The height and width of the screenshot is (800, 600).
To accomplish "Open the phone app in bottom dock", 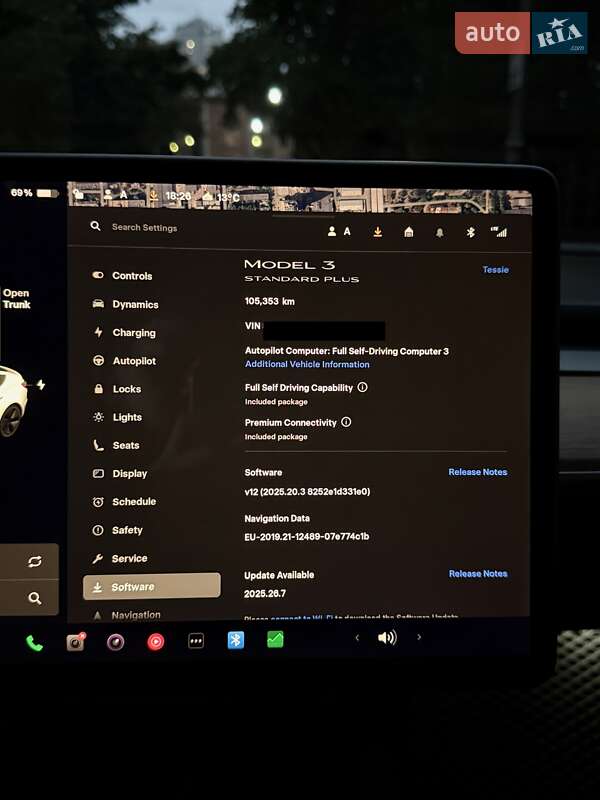I will click(x=34, y=643).
